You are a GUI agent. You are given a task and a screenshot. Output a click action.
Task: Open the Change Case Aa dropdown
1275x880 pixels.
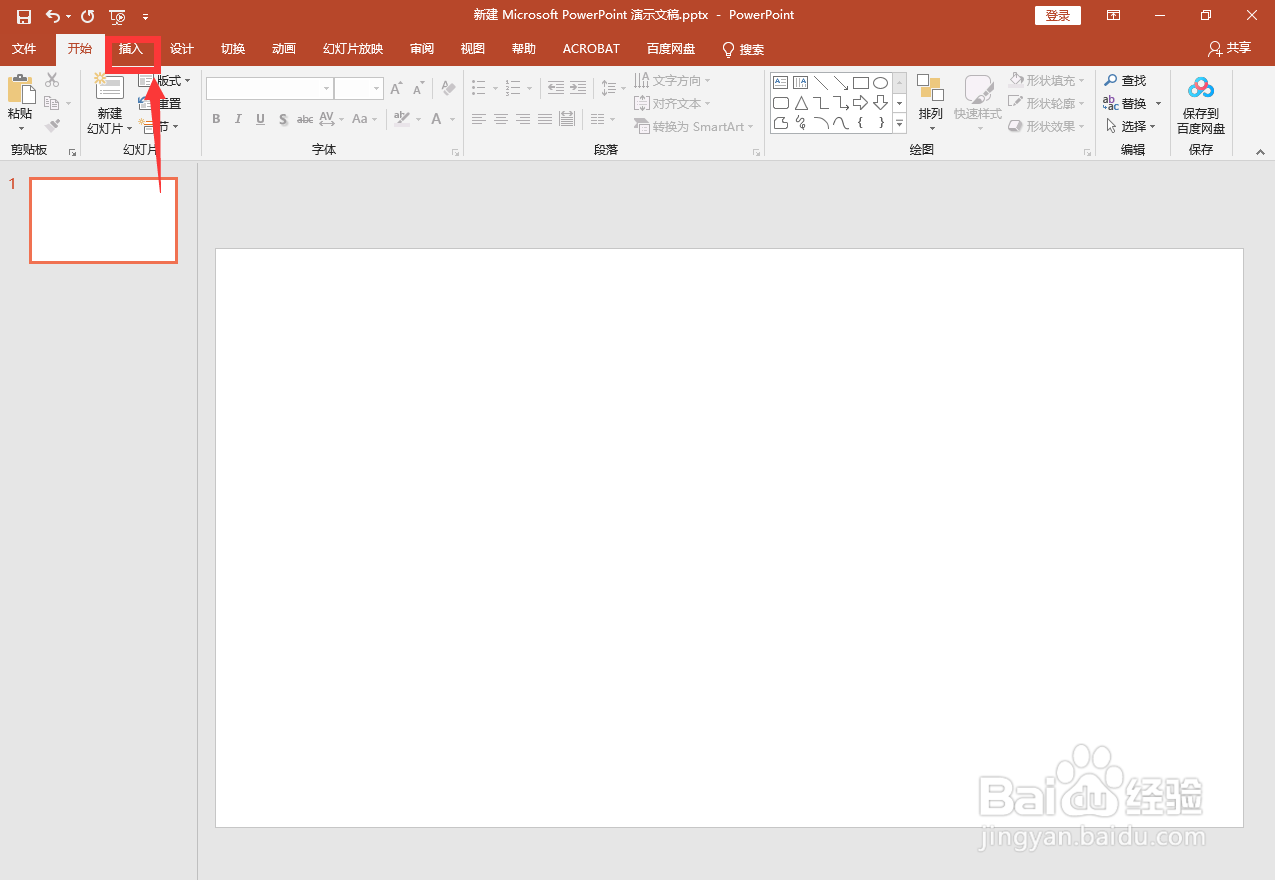364,119
